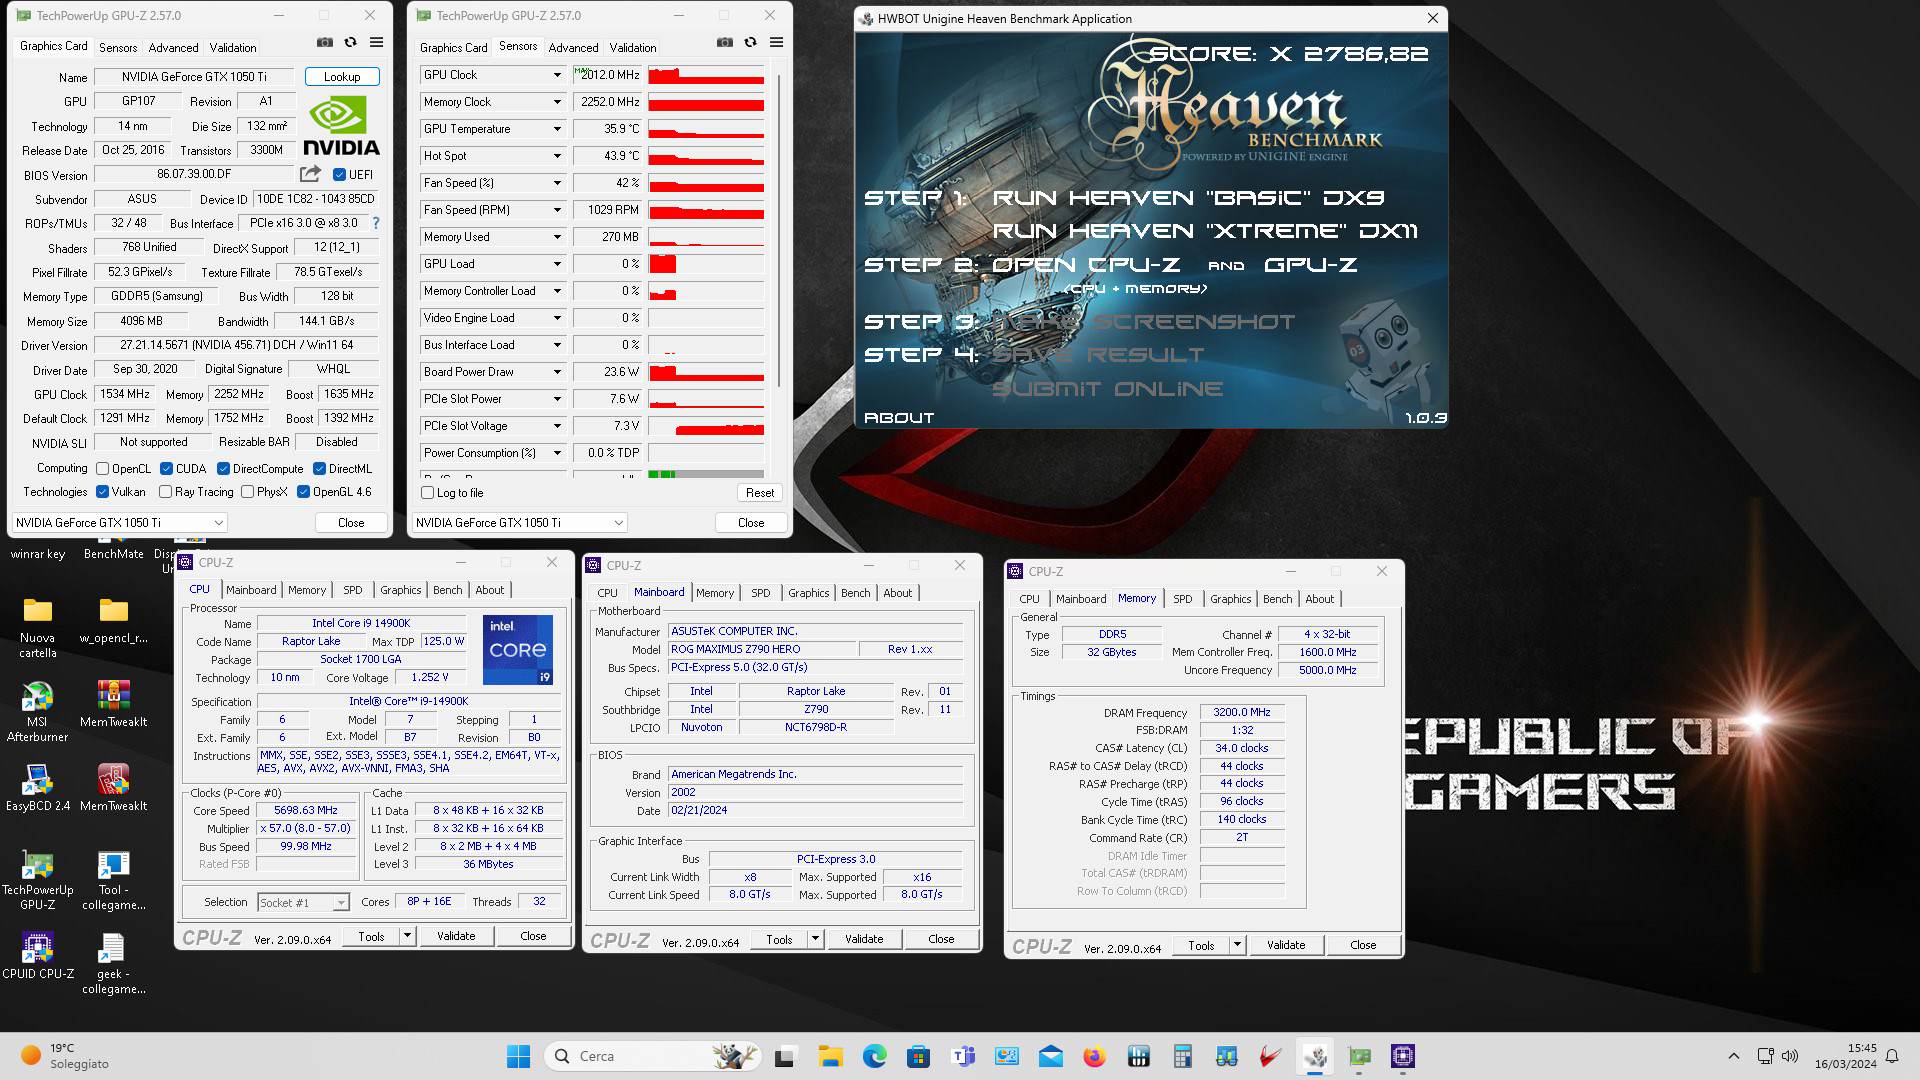The height and width of the screenshot is (1080, 1920).
Task: Toggle the DirectCompute checkbox
Action: [223, 468]
